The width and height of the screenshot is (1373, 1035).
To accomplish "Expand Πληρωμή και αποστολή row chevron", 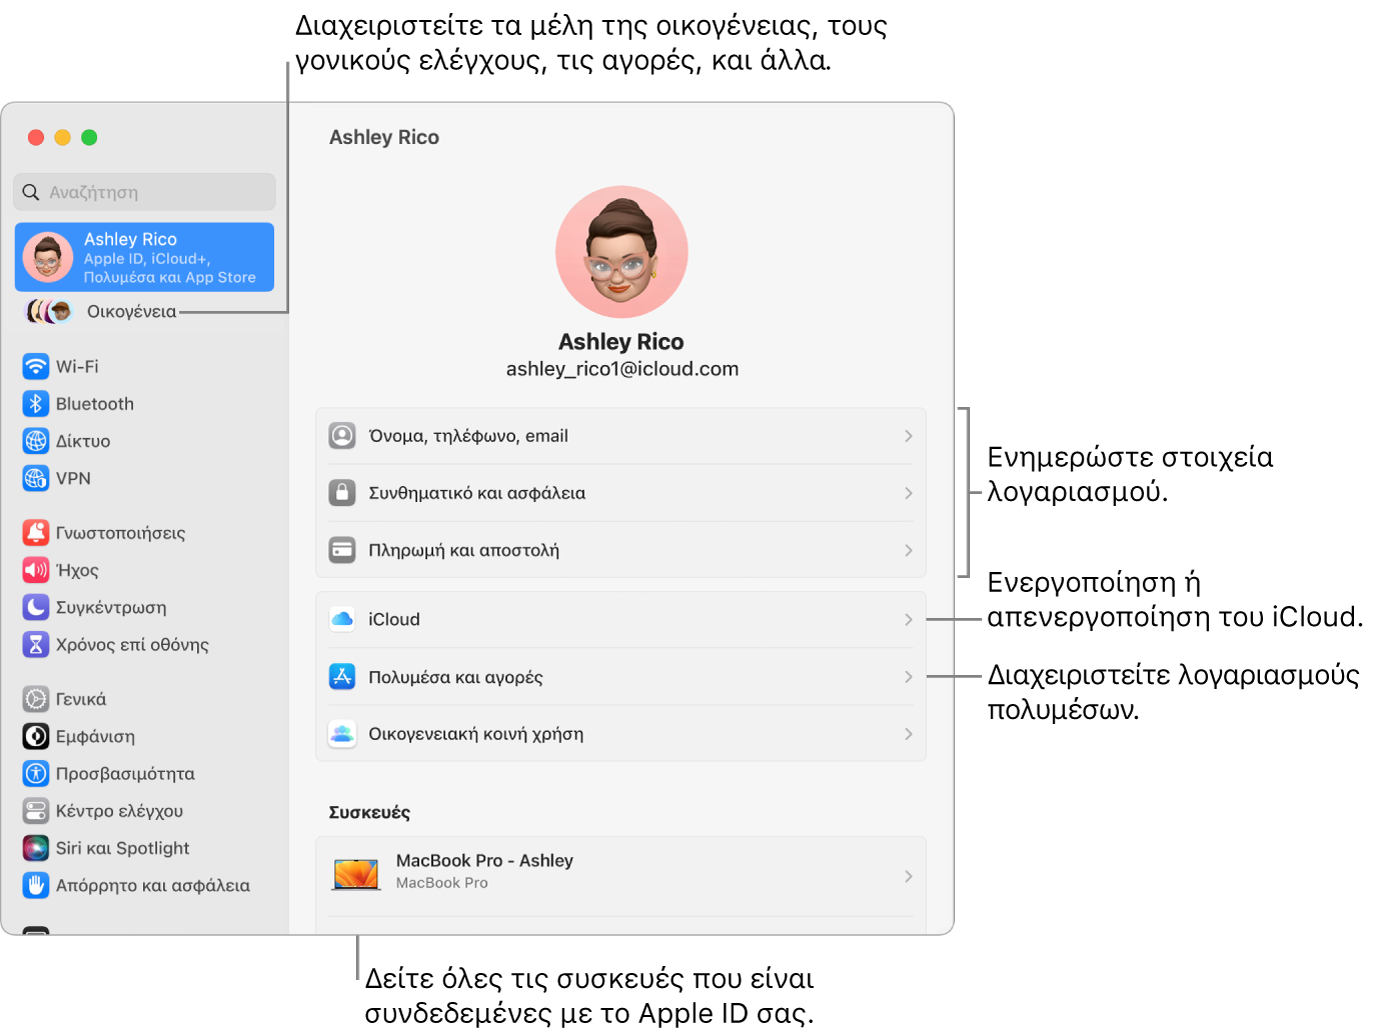I will [x=908, y=550].
